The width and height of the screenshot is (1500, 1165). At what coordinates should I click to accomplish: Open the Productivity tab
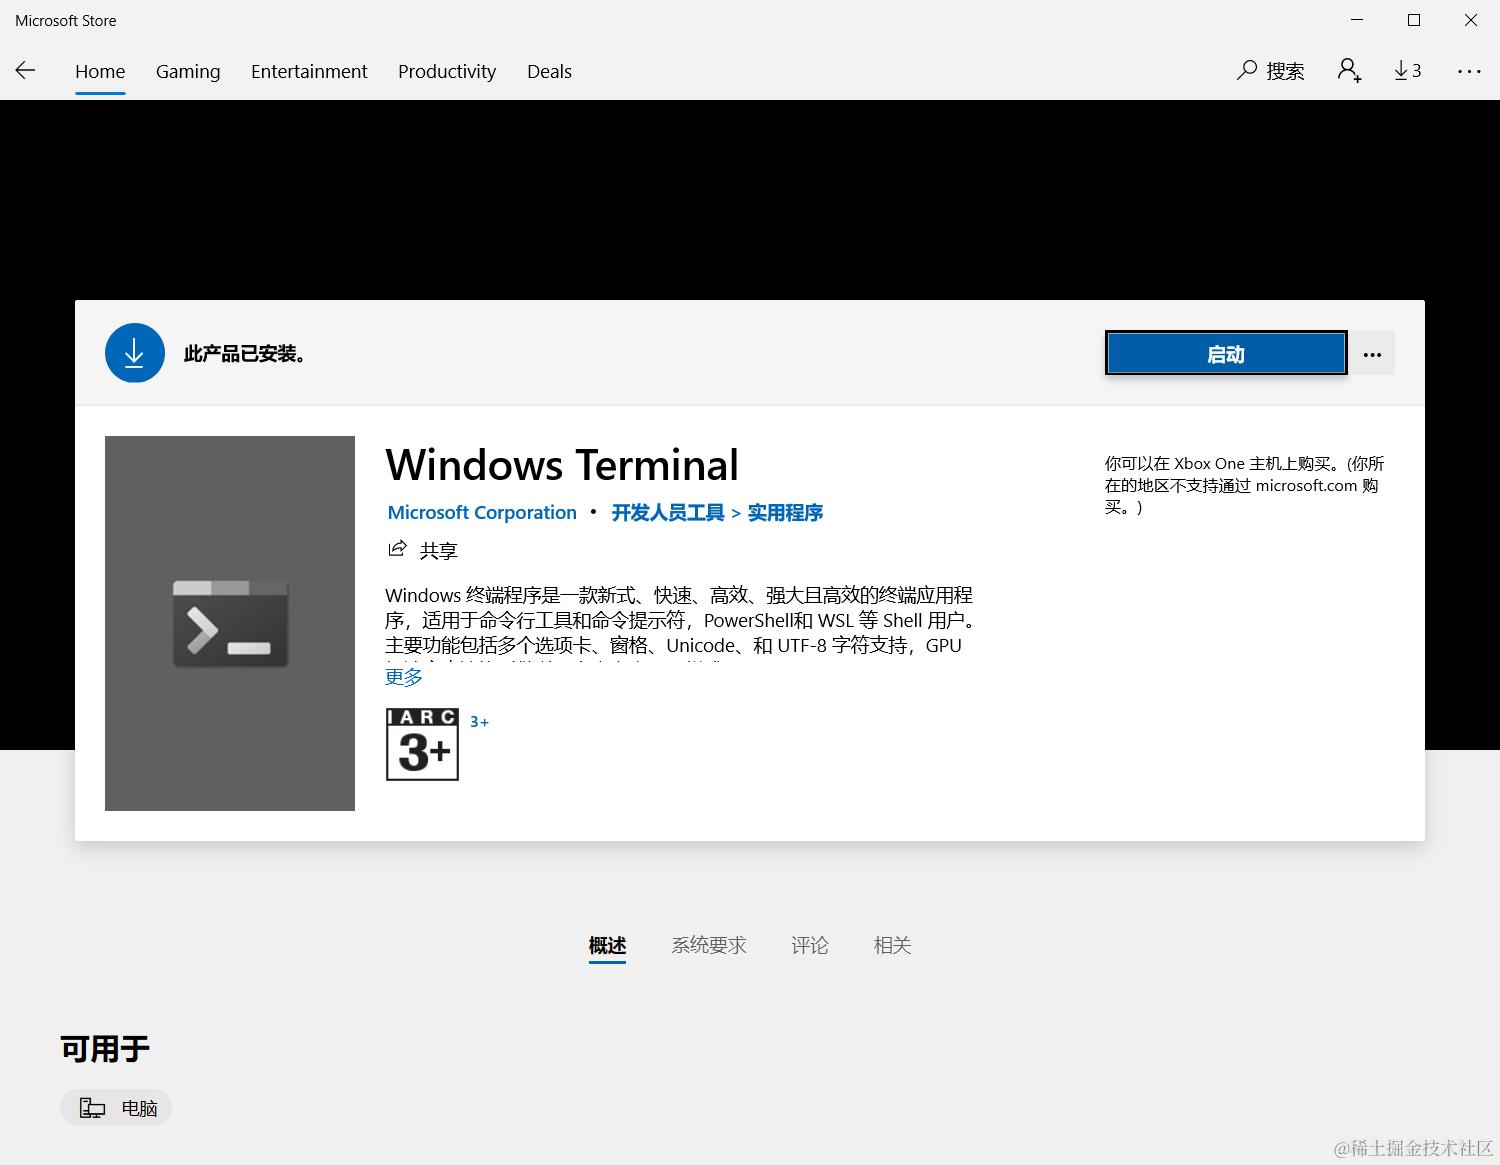pos(447,71)
